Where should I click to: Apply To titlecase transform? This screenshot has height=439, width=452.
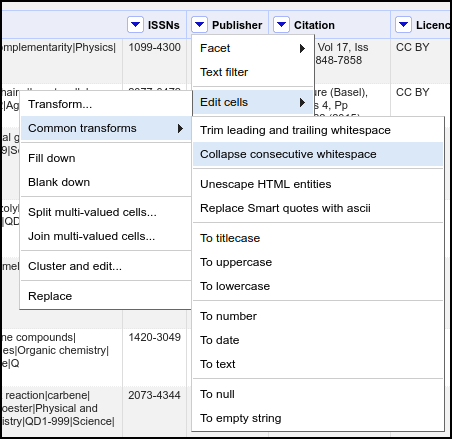coord(318,238)
